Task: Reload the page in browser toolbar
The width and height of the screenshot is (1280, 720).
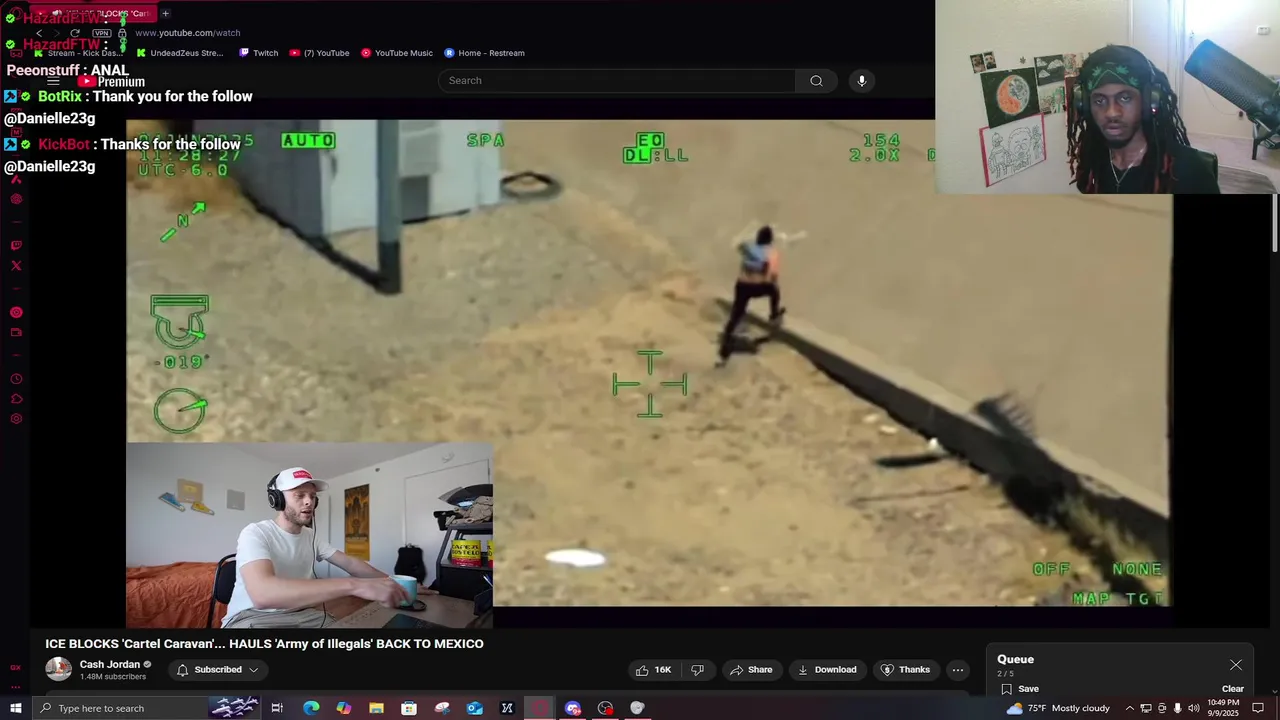Action: tap(74, 33)
